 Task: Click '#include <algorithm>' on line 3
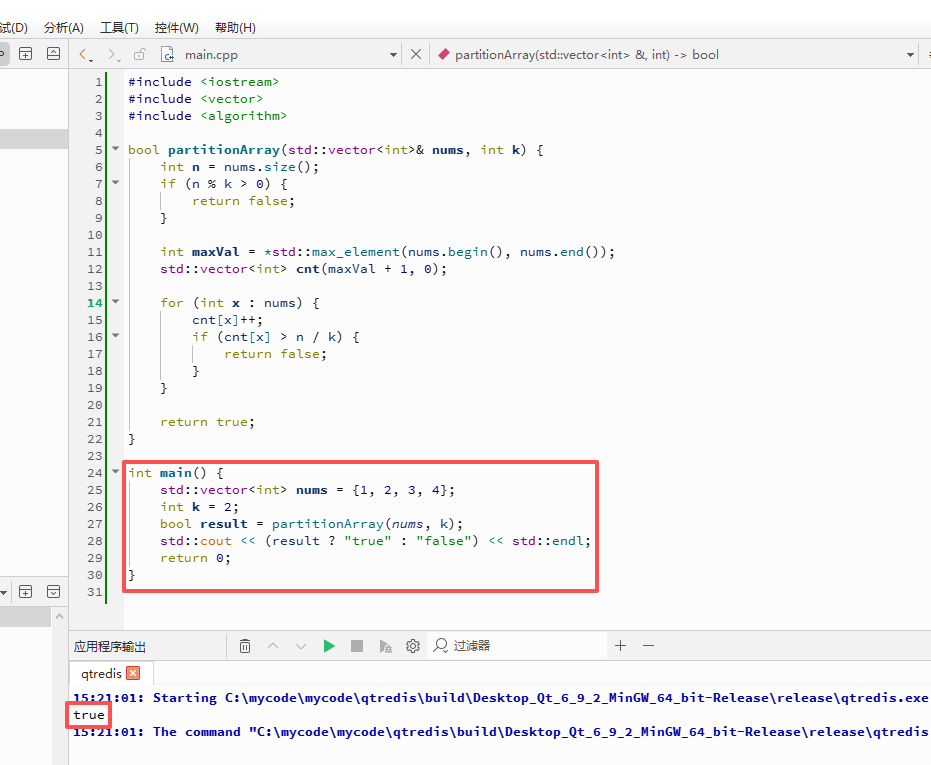[x=207, y=116]
